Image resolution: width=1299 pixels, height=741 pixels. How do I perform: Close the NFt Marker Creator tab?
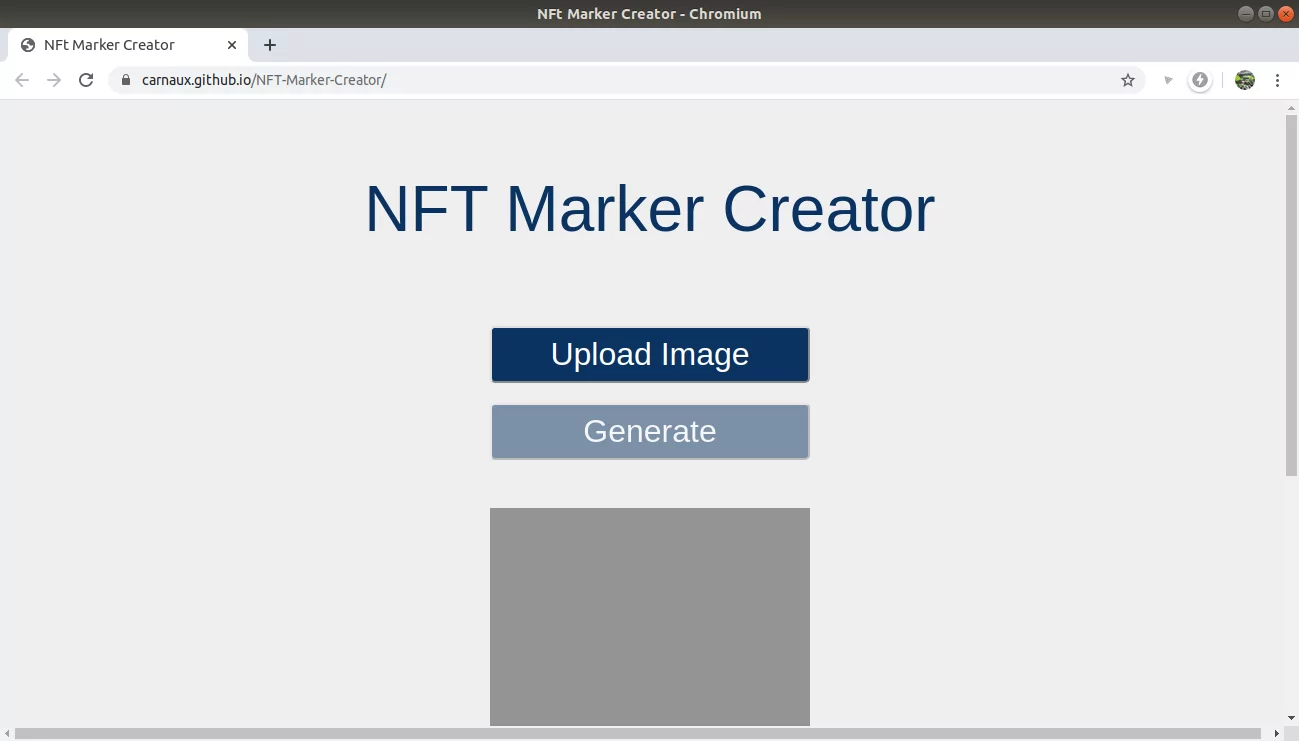[232, 45]
